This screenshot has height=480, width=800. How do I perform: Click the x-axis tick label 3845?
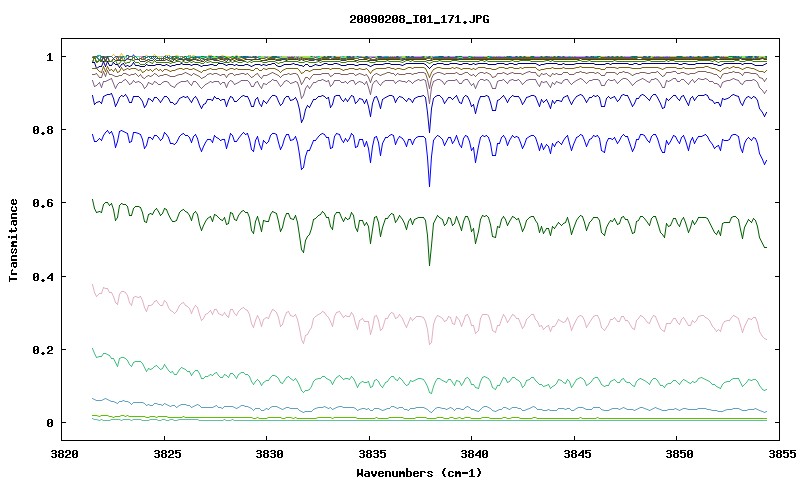(x=577, y=453)
